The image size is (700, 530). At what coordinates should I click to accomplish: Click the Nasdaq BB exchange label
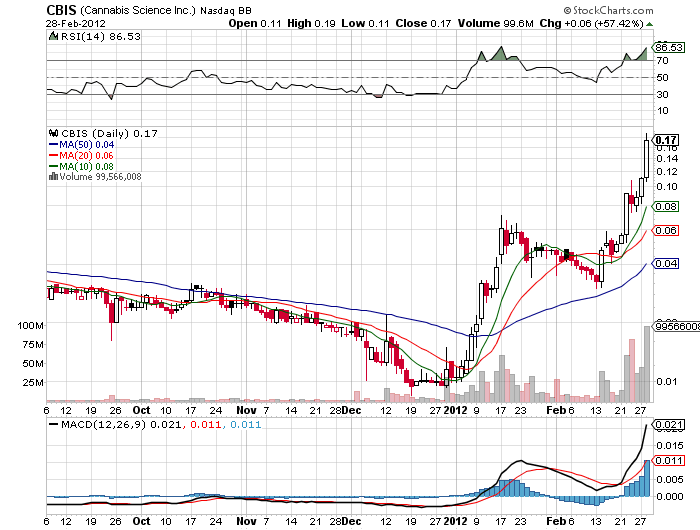[225, 11]
